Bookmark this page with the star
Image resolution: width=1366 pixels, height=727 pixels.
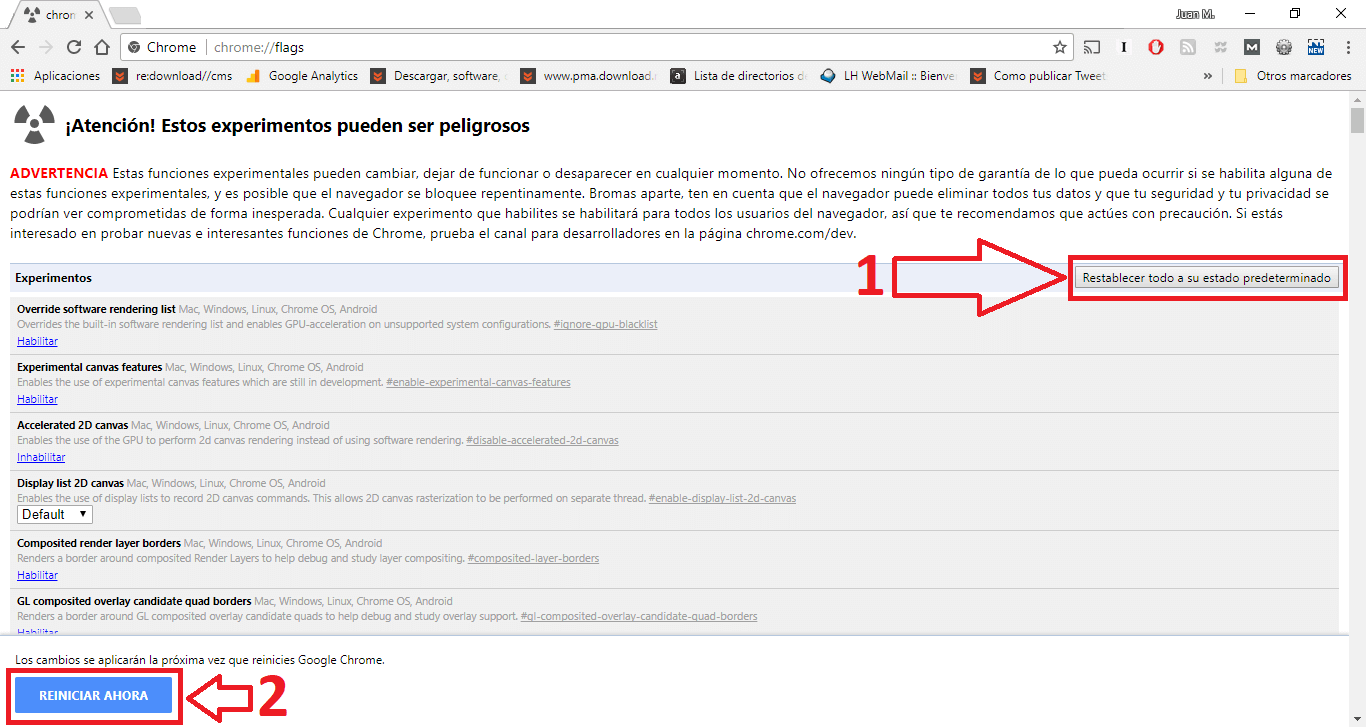coord(1059,47)
